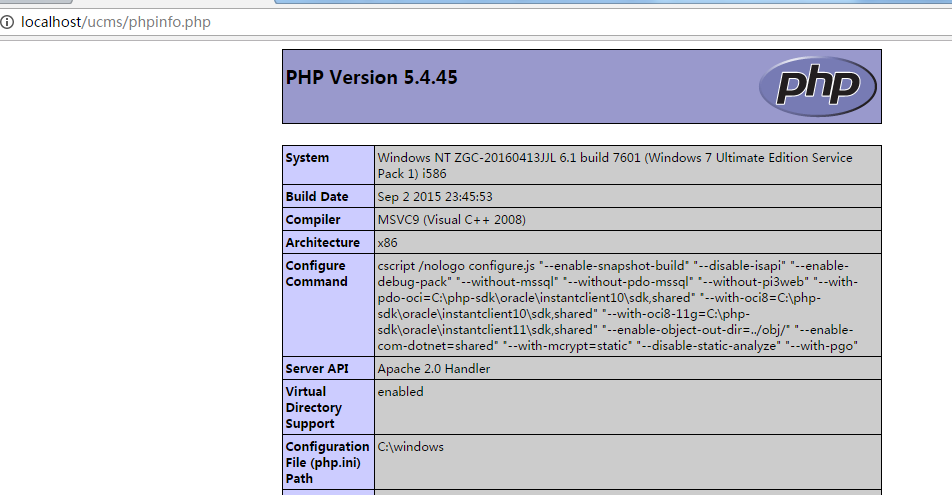Click the C:\windows configuration path value
The height and width of the screenshot is (495, 952).
coord(410,447)
